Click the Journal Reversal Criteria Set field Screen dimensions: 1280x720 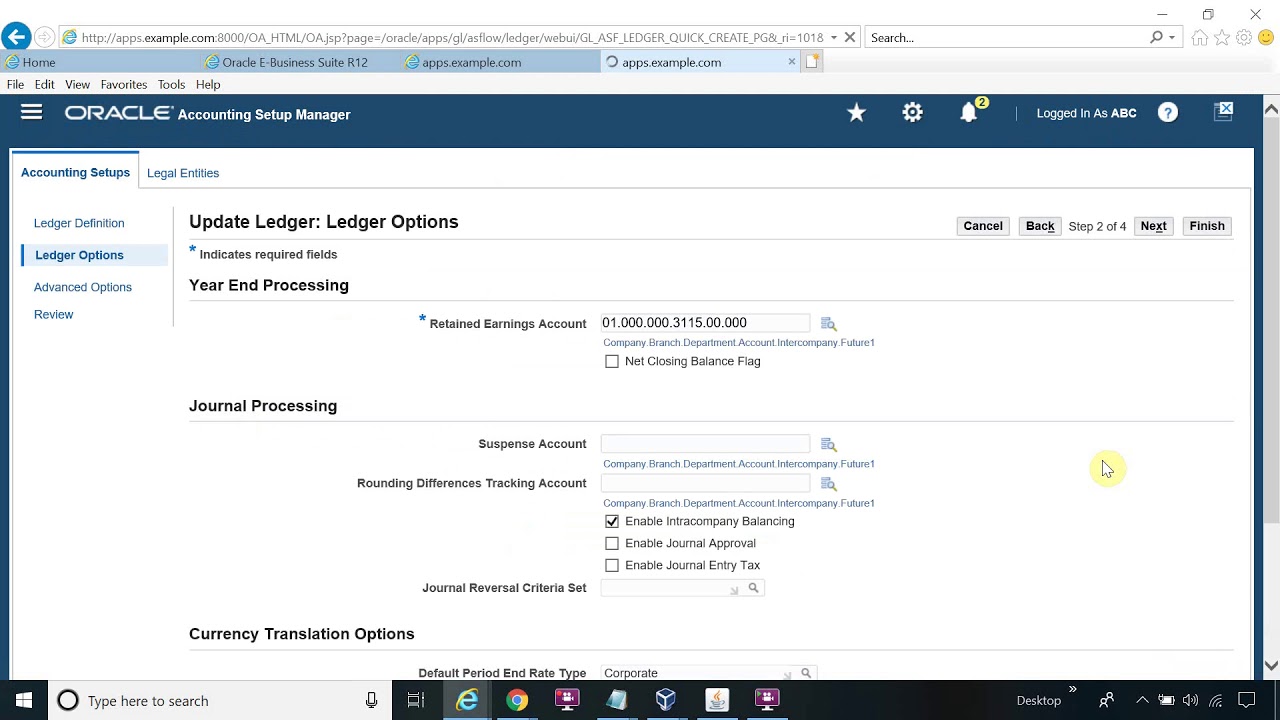[x=672, y=588]
